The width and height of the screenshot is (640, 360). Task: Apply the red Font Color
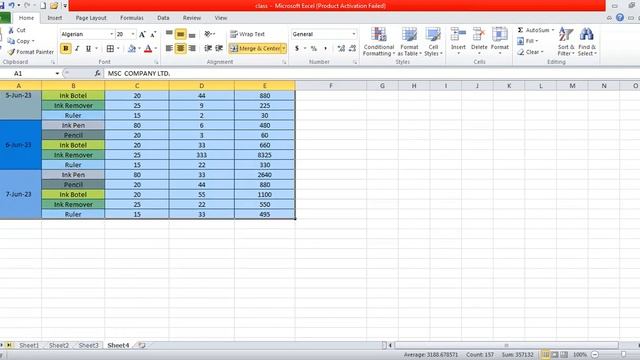pyautogui.click(x=148, y=49)
